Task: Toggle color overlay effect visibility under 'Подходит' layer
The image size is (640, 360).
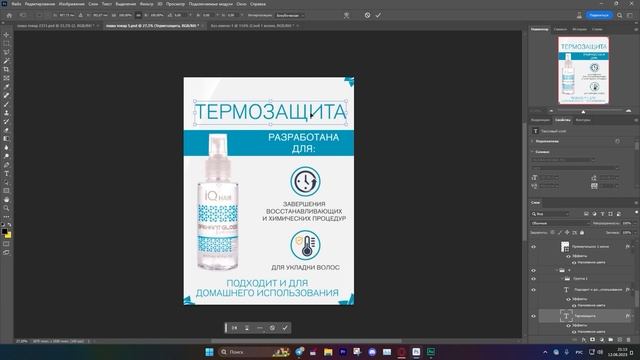Action: (574, 305)
